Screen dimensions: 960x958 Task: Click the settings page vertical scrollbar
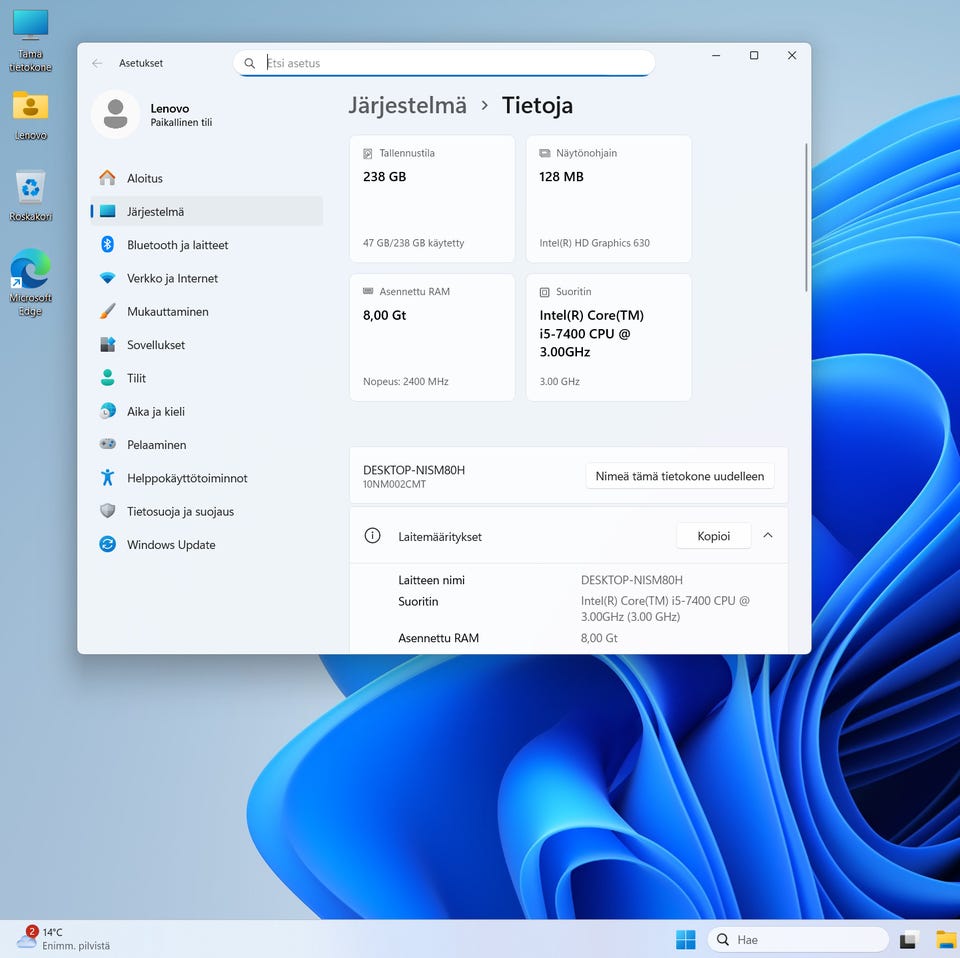[806, 218]
